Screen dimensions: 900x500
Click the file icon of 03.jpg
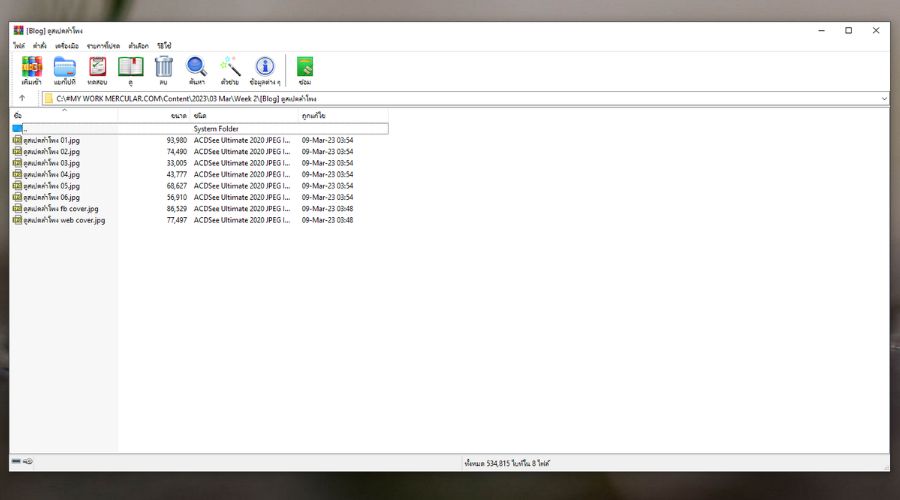coord(17,163)
